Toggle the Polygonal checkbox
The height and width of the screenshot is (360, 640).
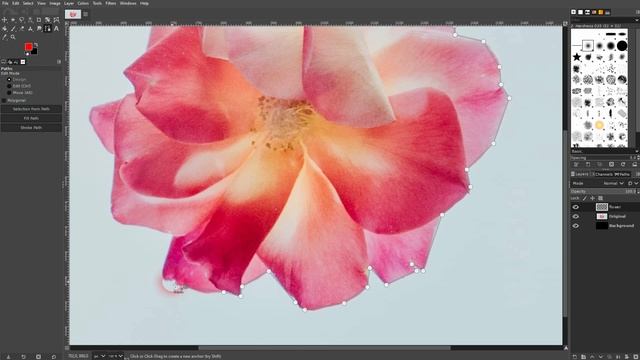click(4, 100)
